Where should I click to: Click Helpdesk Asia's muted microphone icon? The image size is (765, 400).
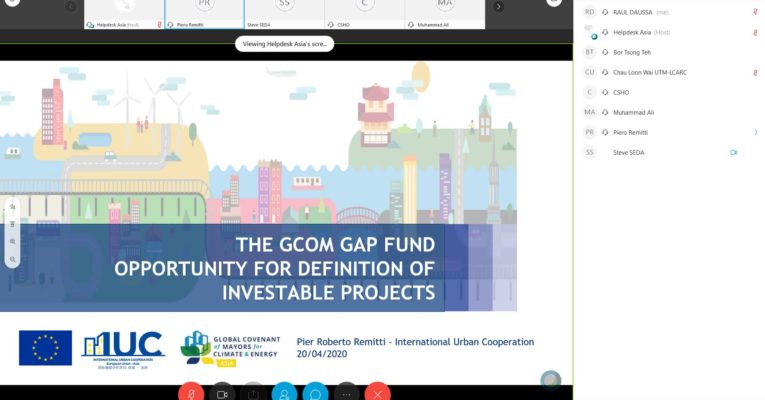[x=755, y=32]
